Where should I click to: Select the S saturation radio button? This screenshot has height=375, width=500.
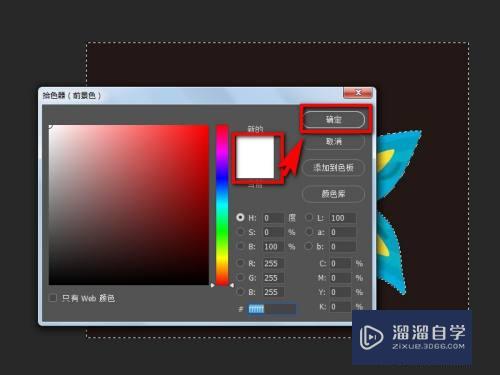(x=240, y=232)
